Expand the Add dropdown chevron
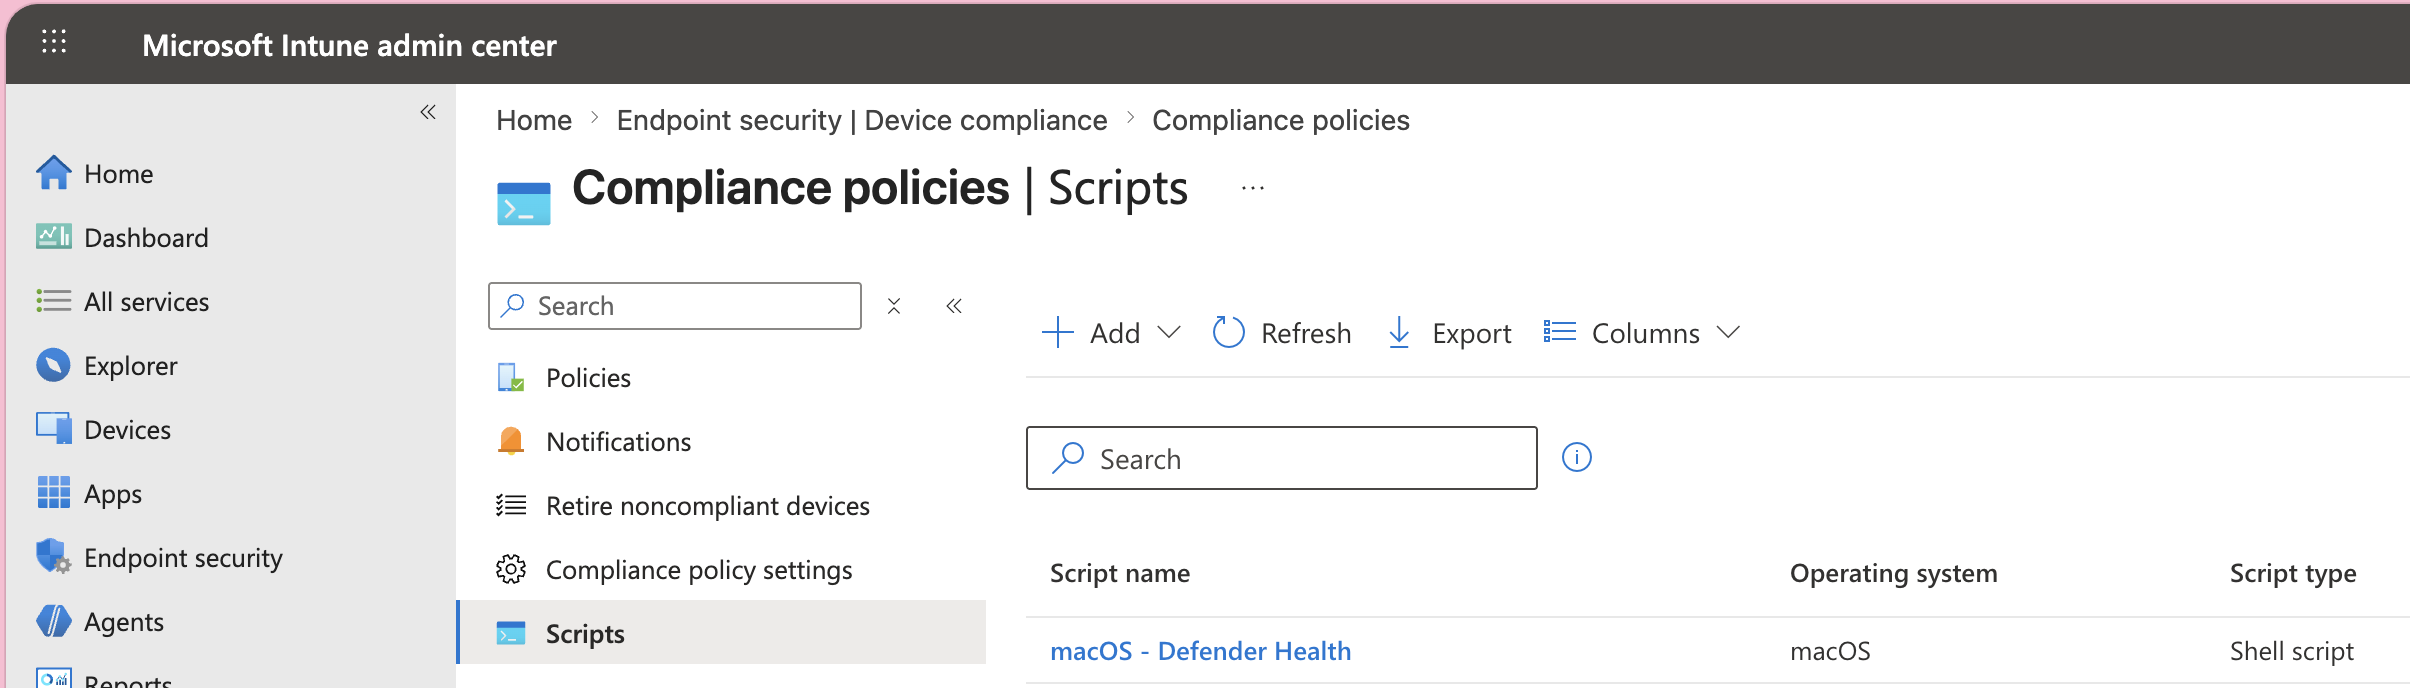This screenshot has width=2410, height=688. pyautogui.click(x=1169, y=332)
